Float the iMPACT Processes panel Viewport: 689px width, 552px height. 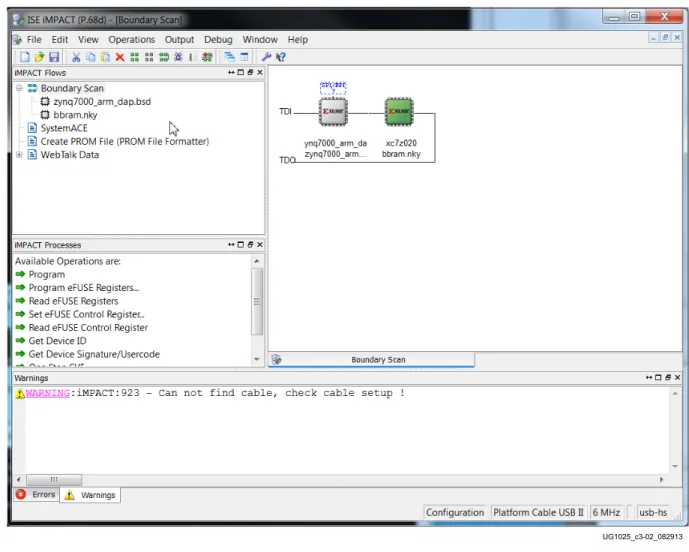[250, 244]
